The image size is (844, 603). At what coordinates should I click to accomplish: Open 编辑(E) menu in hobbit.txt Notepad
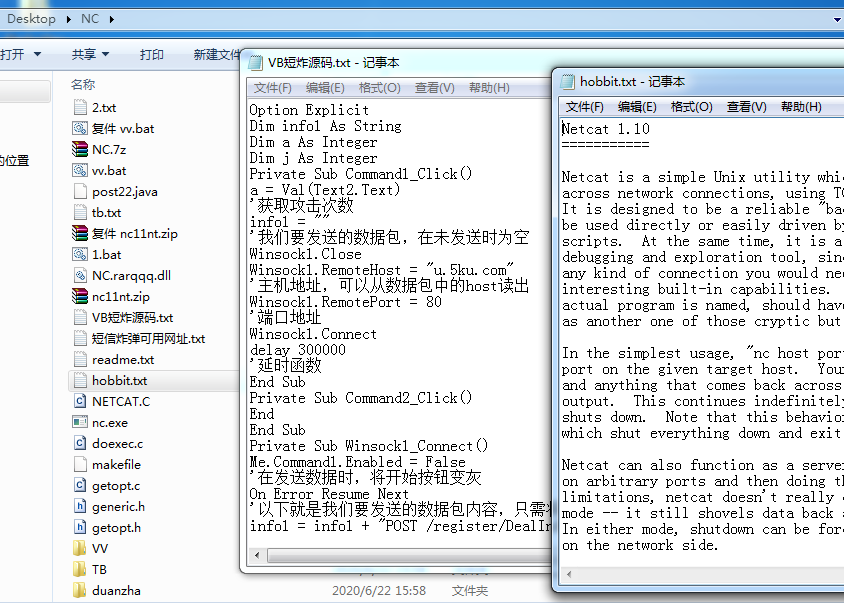coord(637,107)
